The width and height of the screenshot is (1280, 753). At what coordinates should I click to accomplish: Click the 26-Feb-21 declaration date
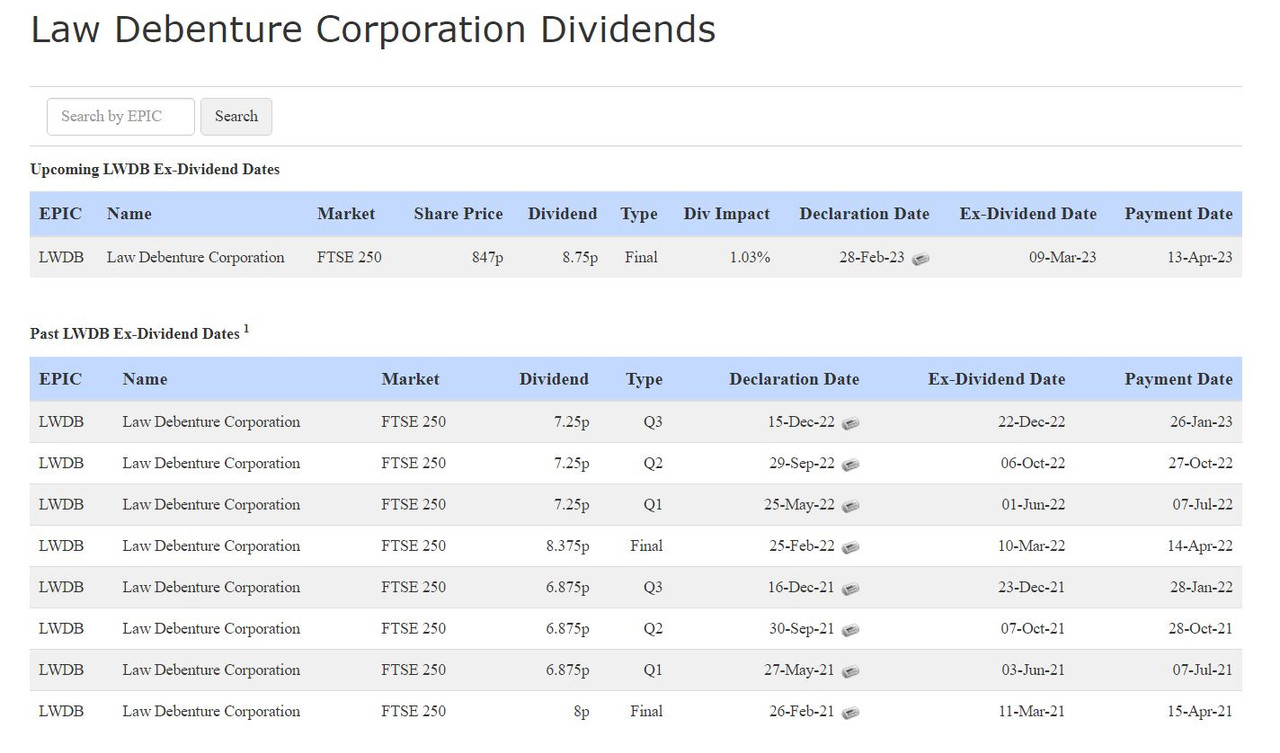[x=801, y=712]
